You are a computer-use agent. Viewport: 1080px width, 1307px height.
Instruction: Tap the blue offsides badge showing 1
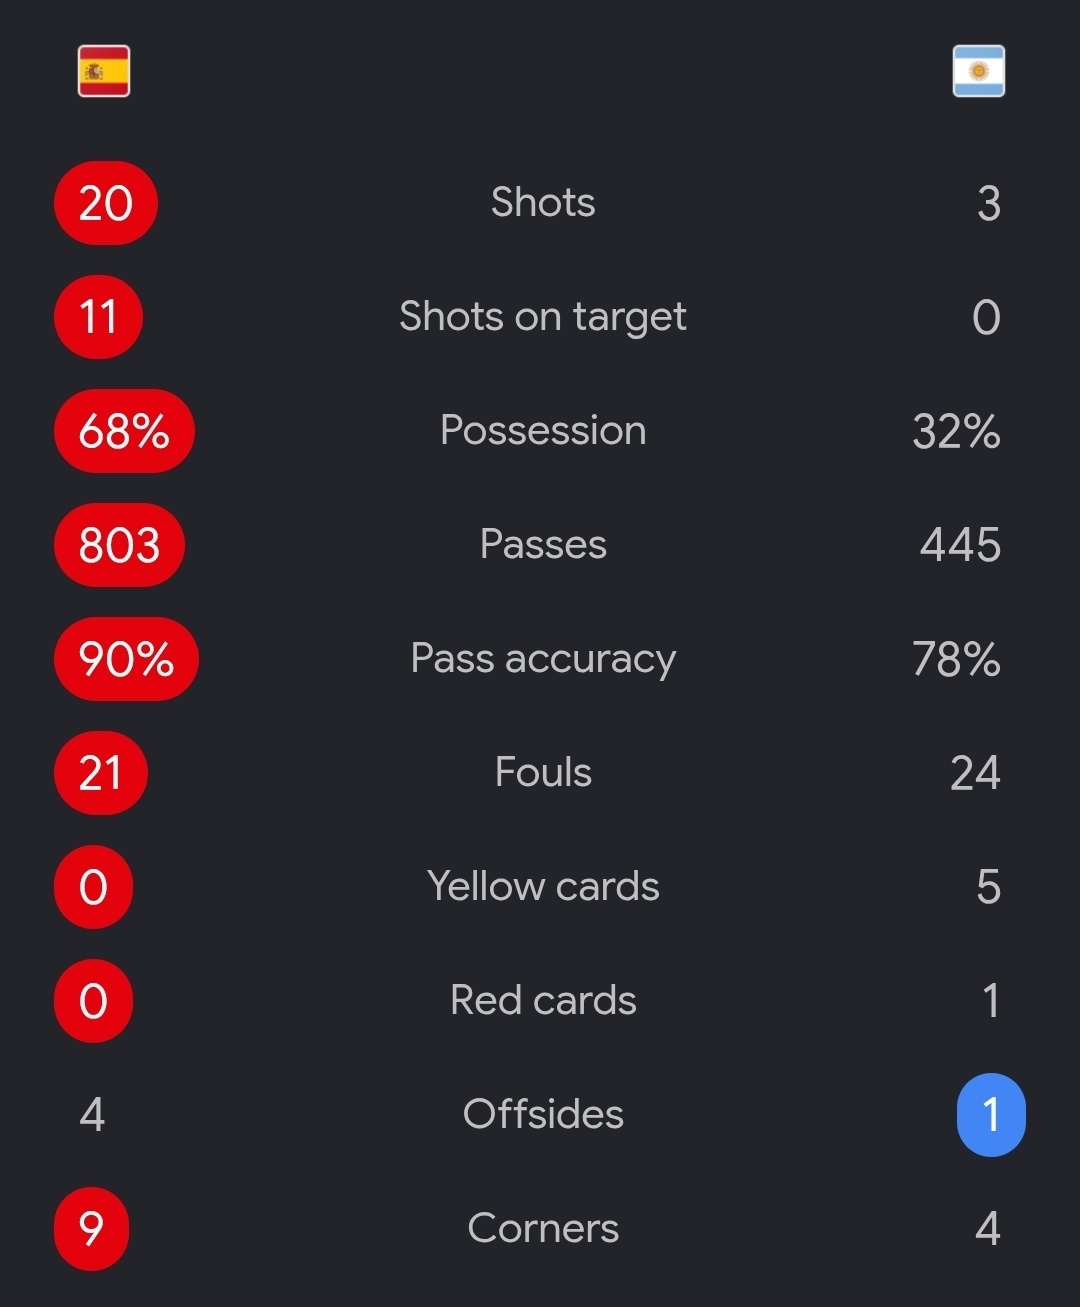pos(991,1115)
